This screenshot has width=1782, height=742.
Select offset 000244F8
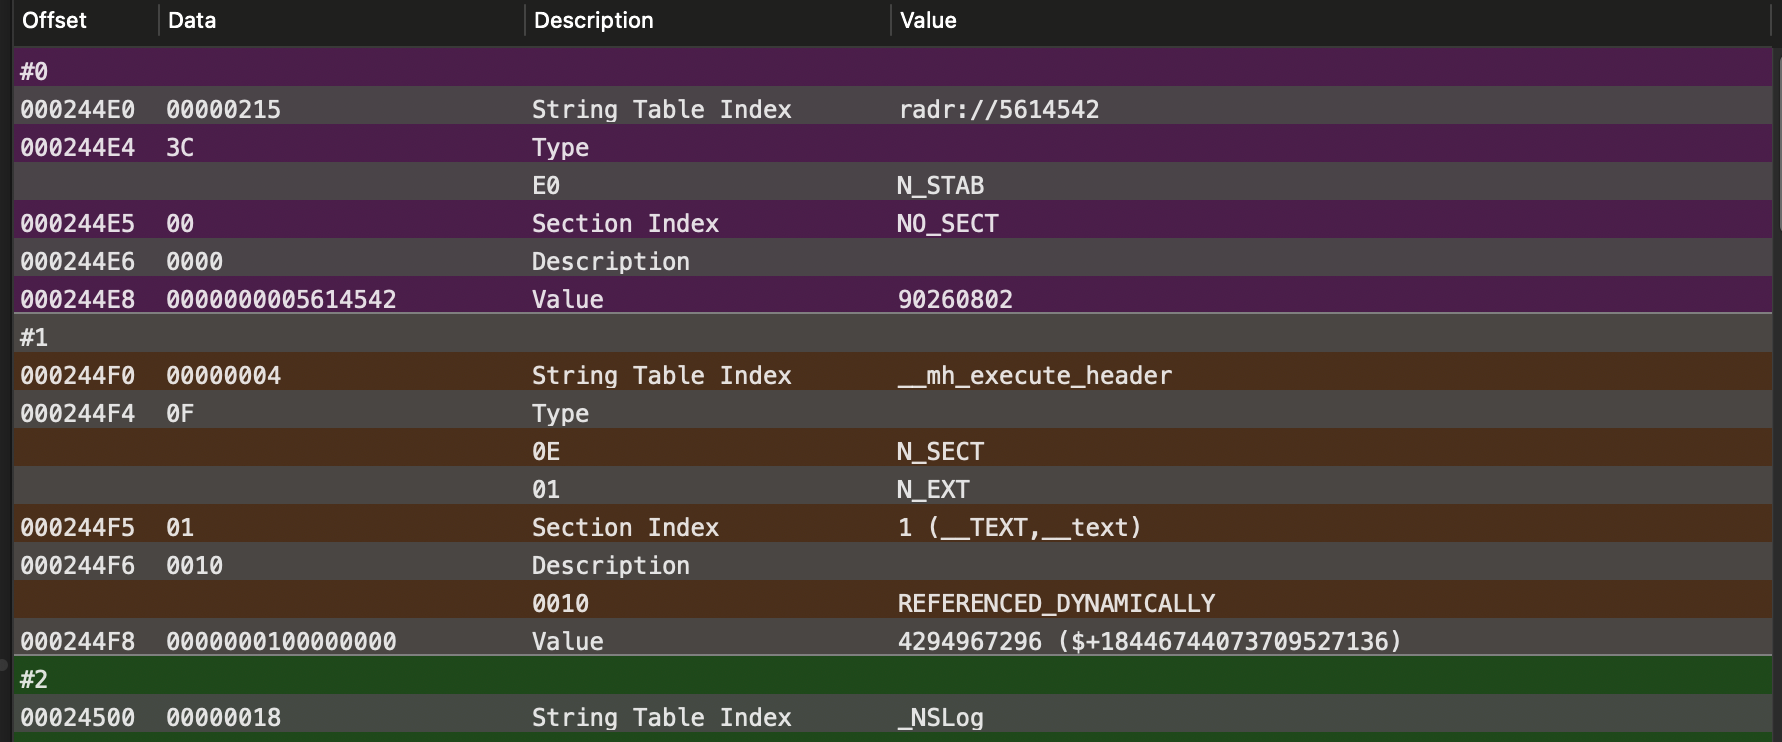click(x=78, y=642)
